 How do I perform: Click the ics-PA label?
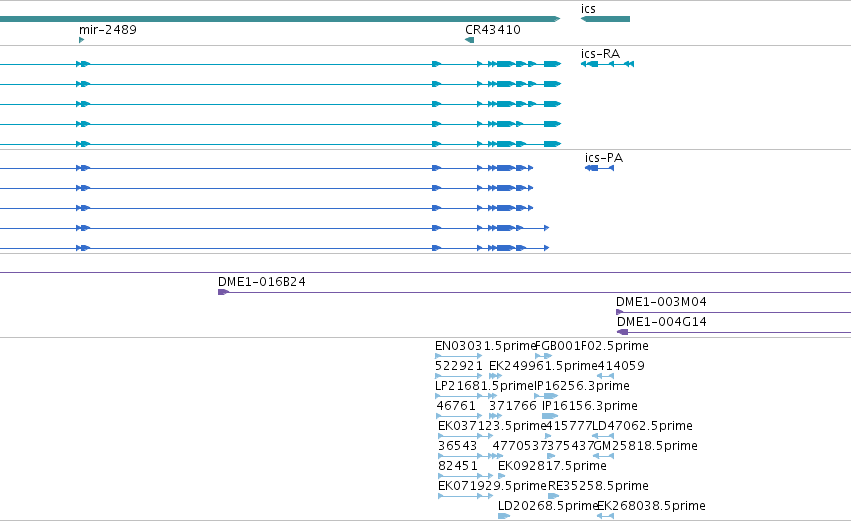604,158
